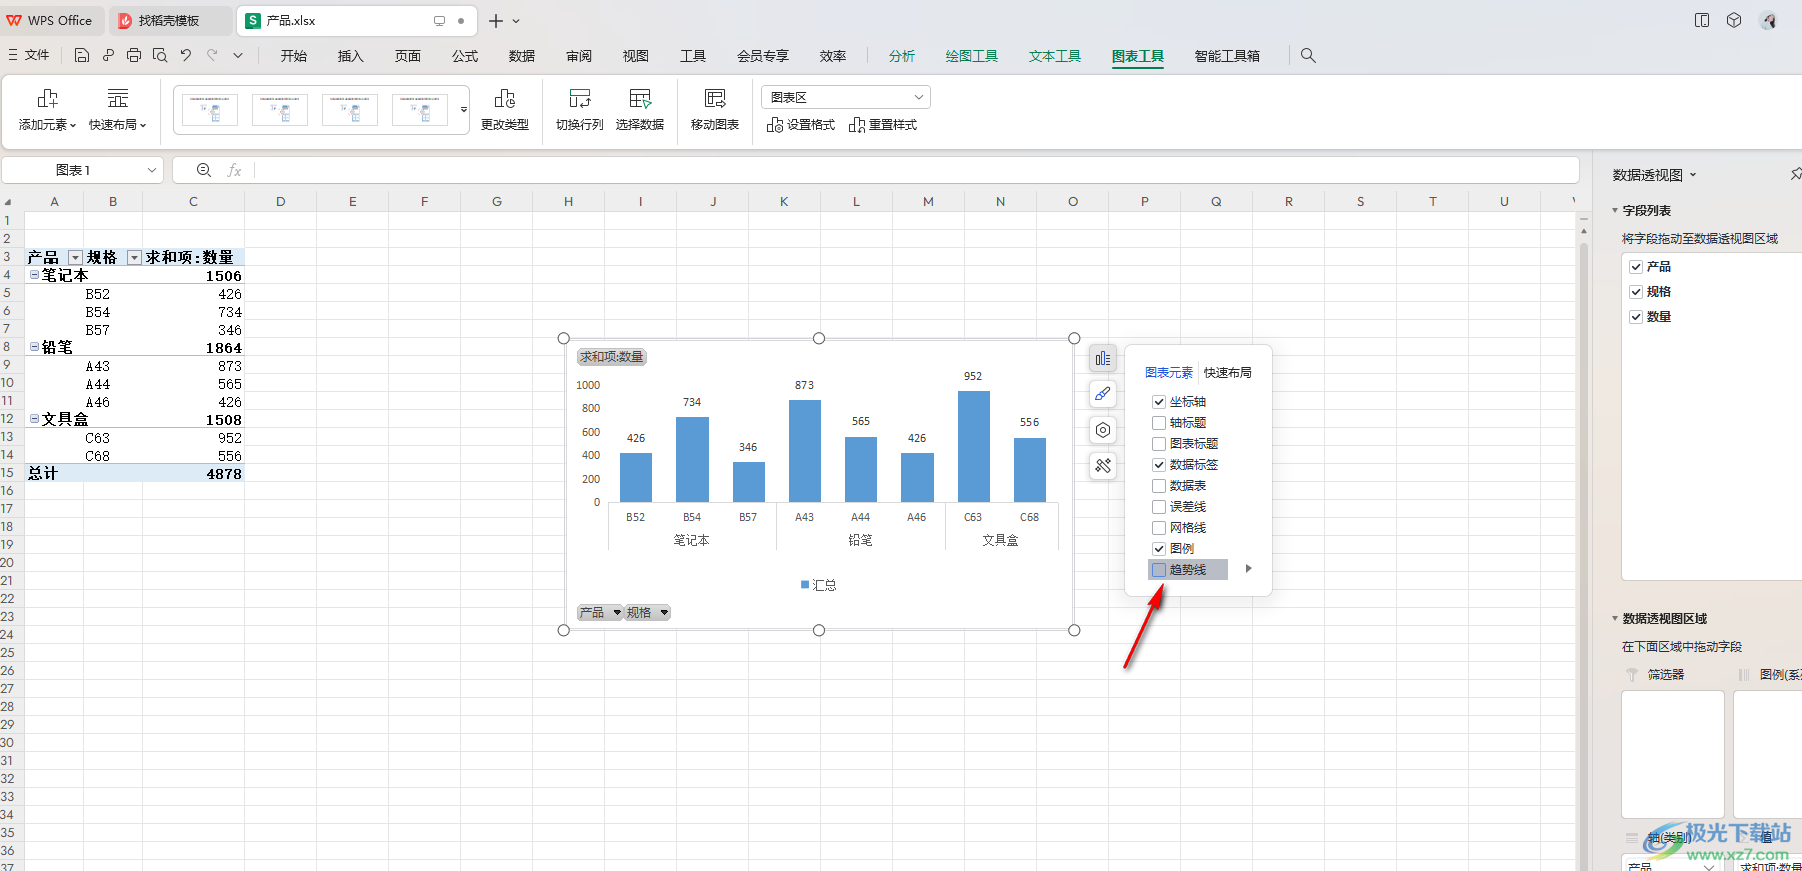The image size is (1802, 871).
Task: Switch to the 公式 ribbon tab
Action: [x=465, y=56]
